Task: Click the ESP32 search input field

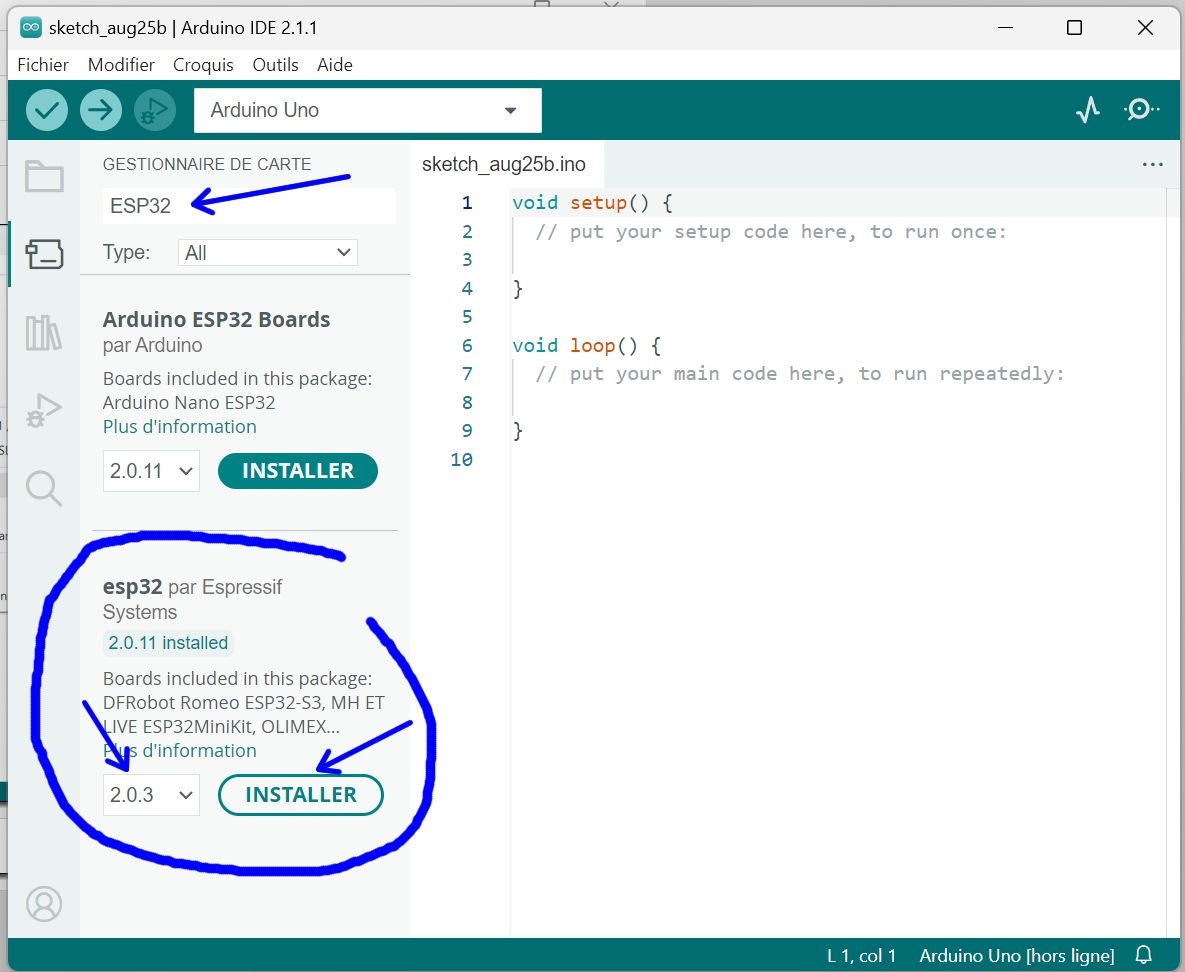Action: [x=249, y=206]
